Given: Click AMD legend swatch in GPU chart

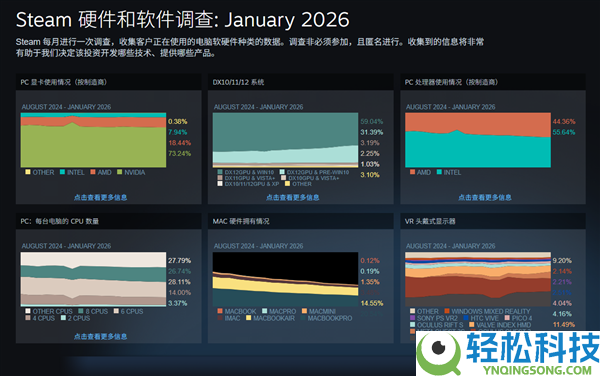Looking at the screenshot, I should point(93,172).
